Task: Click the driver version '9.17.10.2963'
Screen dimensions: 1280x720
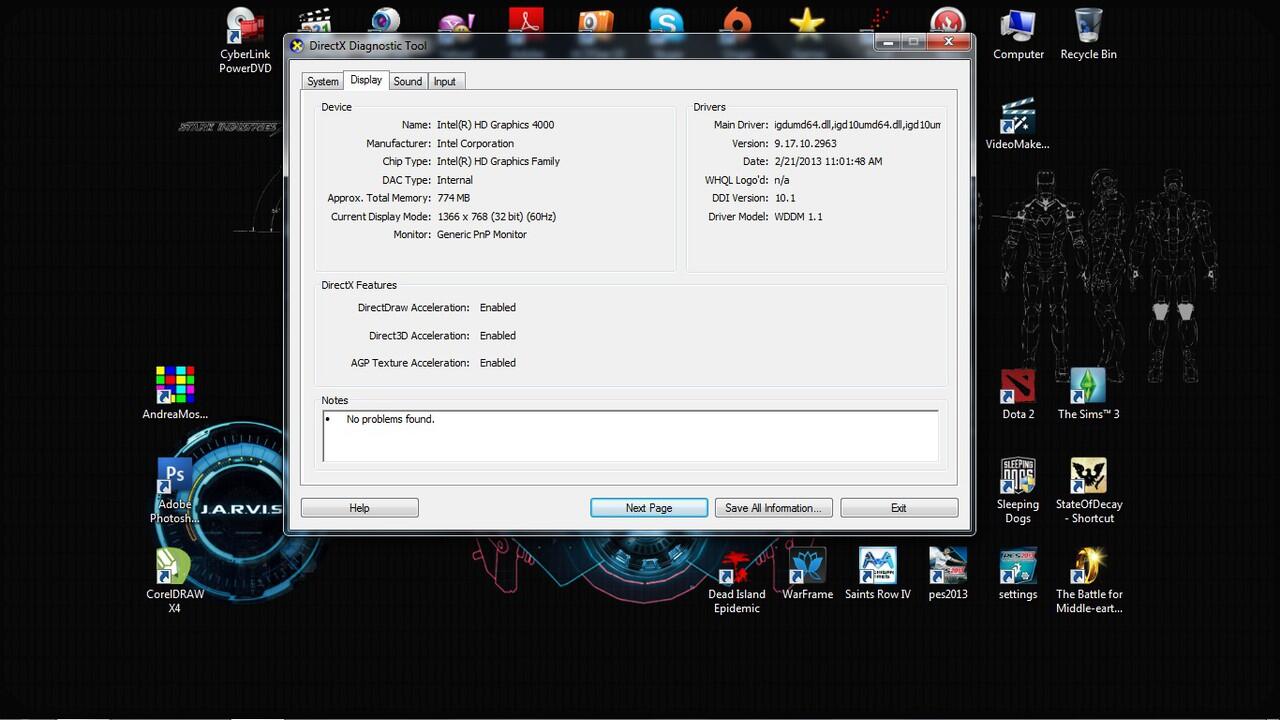Action: [805, 143]
